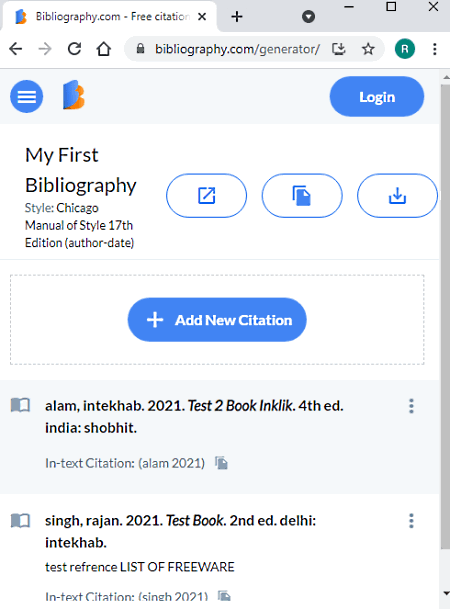This screenshot has height=609, width=450.
Task: Copy in-text citation (singh 2021)
Action: [224, 595]
